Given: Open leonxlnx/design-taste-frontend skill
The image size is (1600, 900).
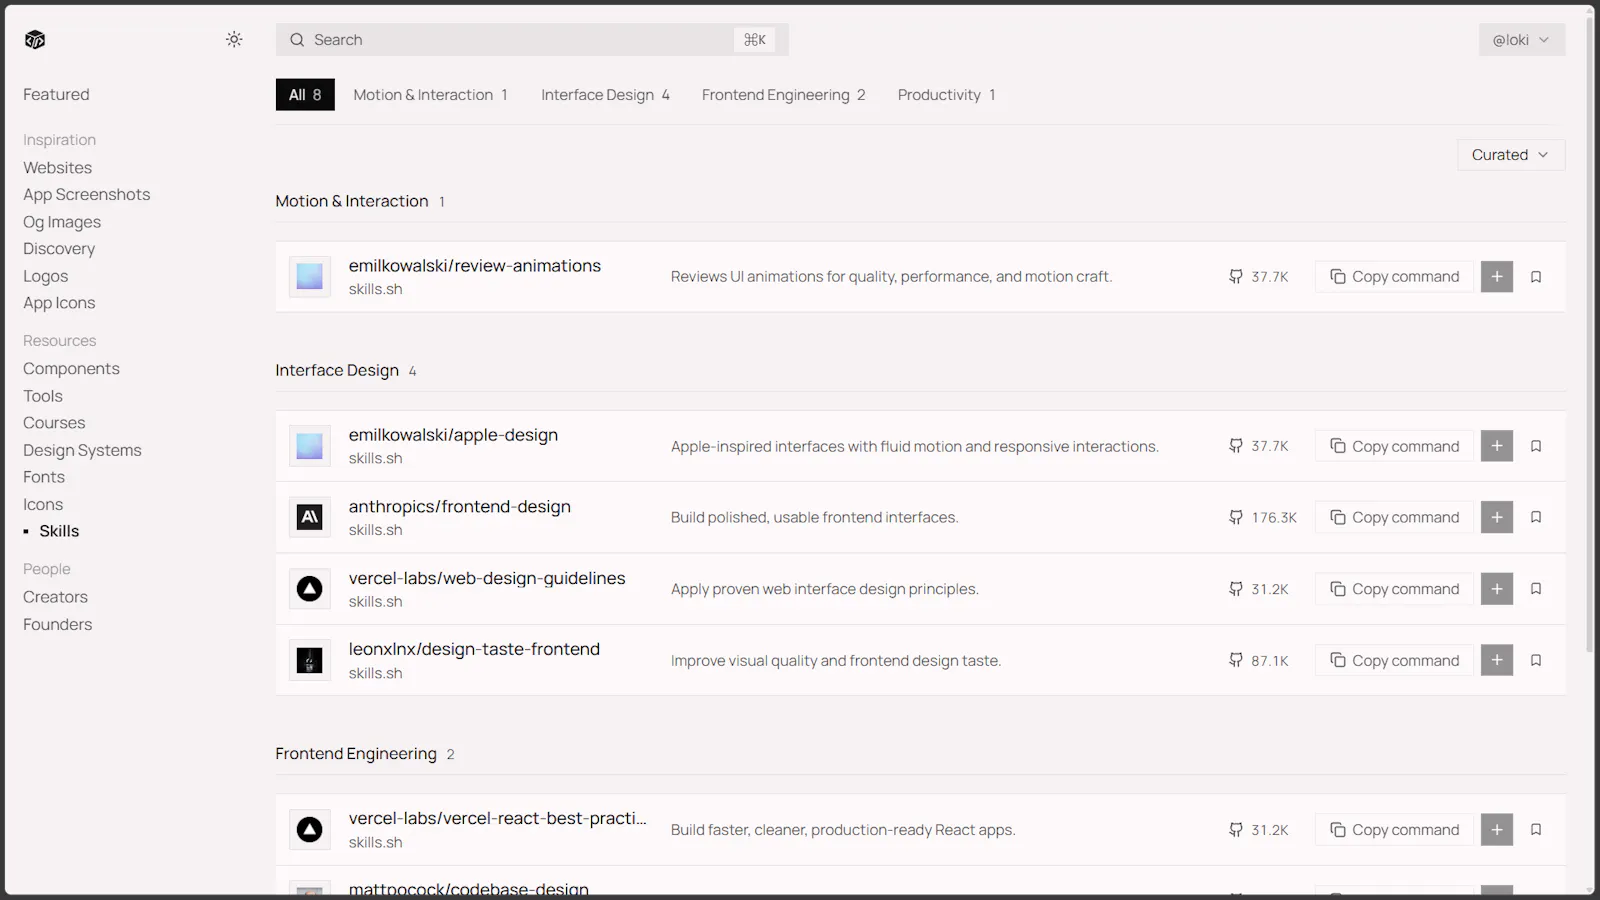Looking at the screenshot, I should [474, 649].
